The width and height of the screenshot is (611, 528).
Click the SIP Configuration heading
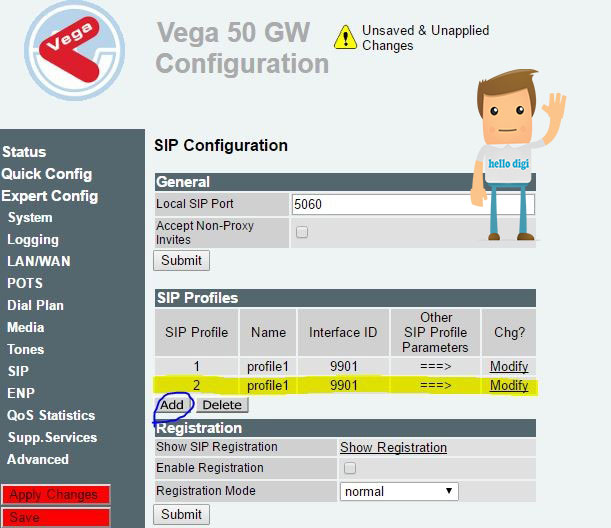[221, 145]
